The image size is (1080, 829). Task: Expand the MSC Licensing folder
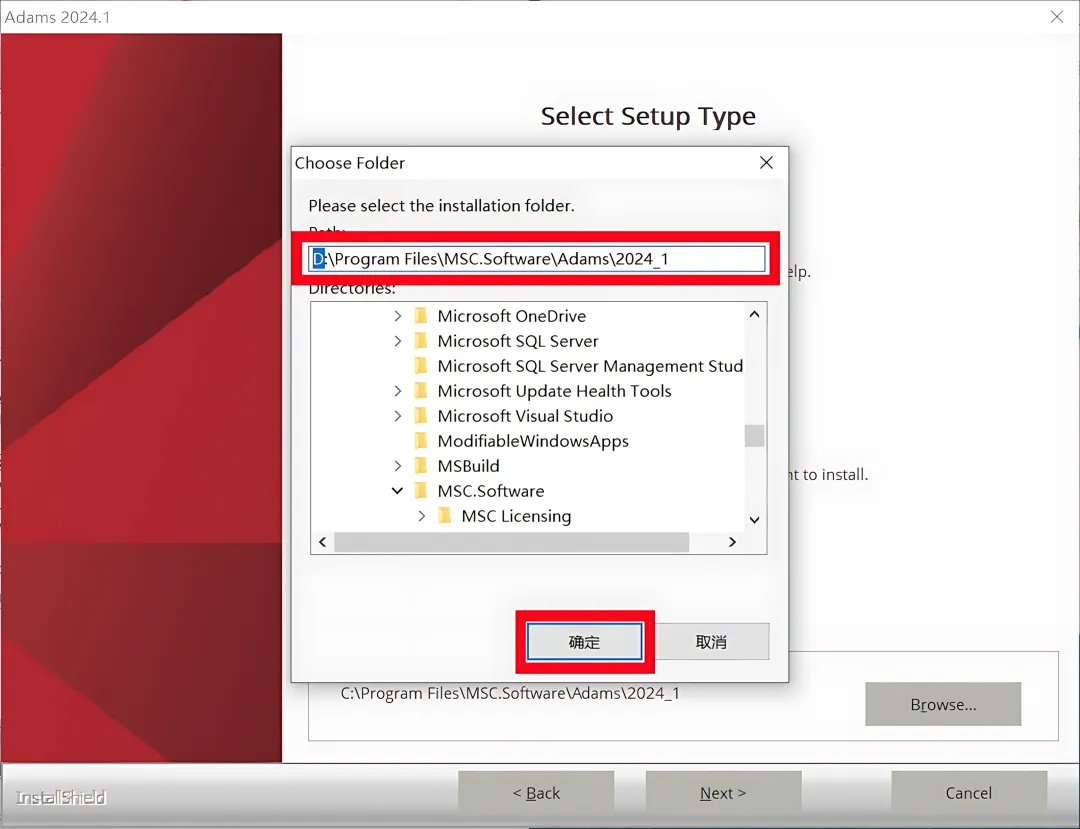(x=422, y=516)
